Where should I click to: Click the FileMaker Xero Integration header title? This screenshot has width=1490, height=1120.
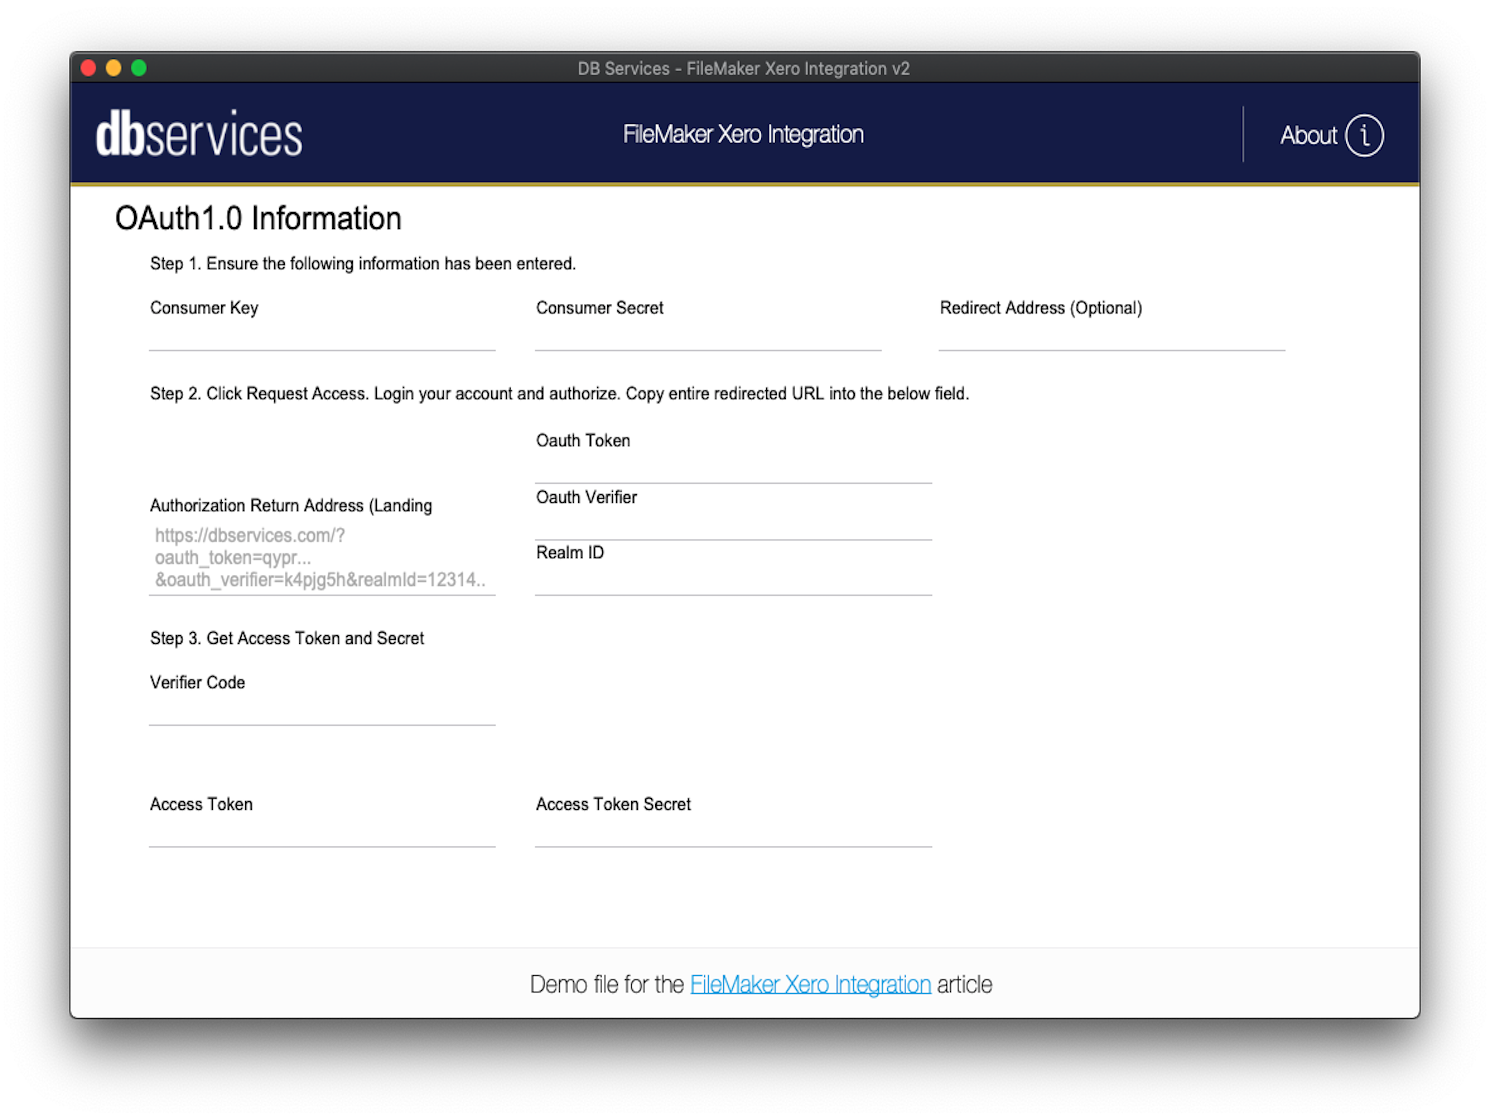(x=743, y=134)
